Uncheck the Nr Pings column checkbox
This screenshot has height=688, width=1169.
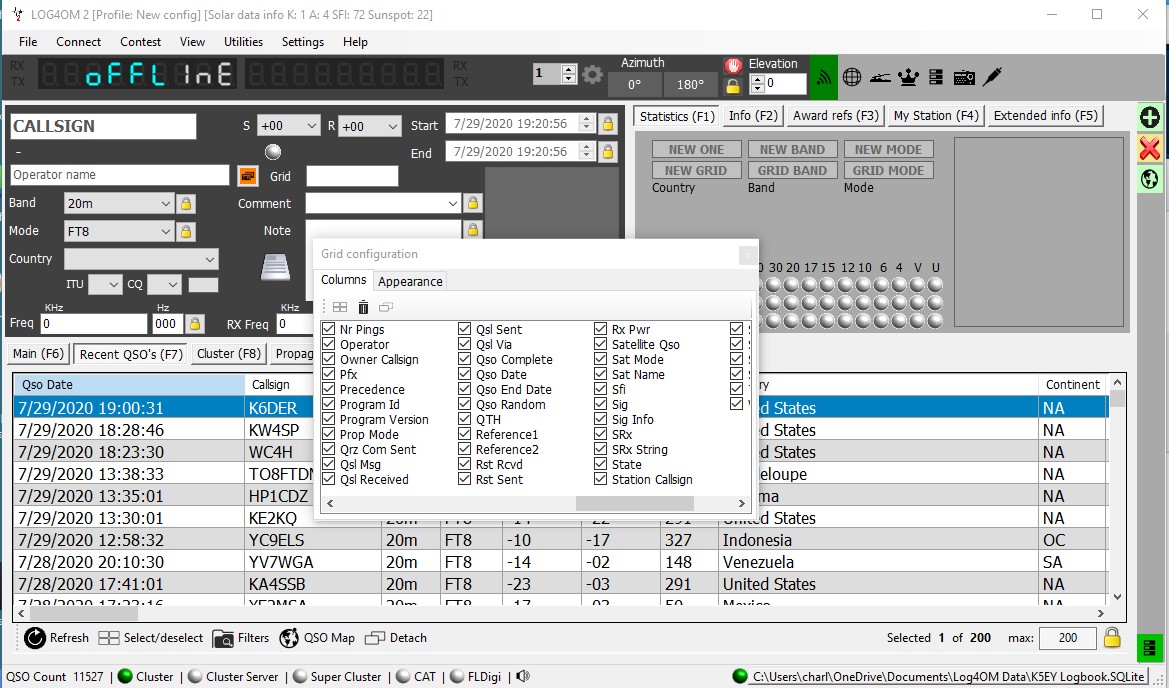[329, 329]
